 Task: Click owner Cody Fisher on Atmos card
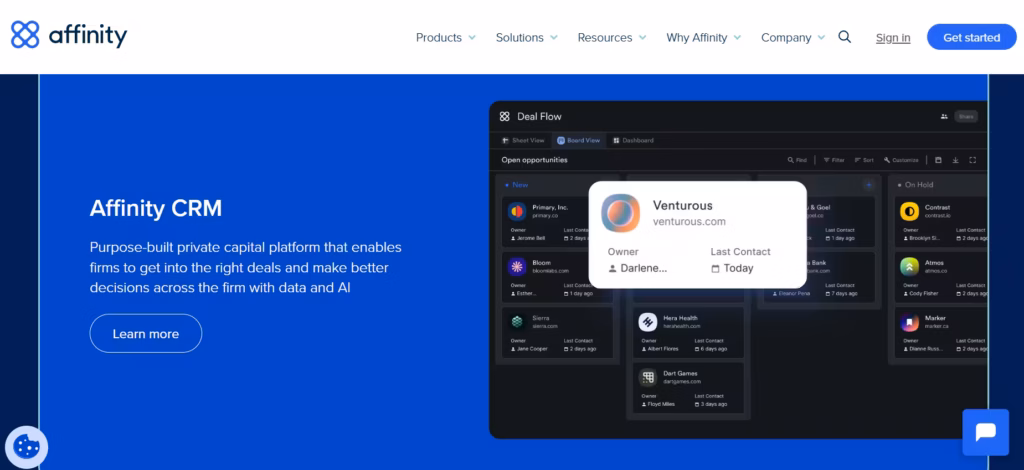point(920,294)
